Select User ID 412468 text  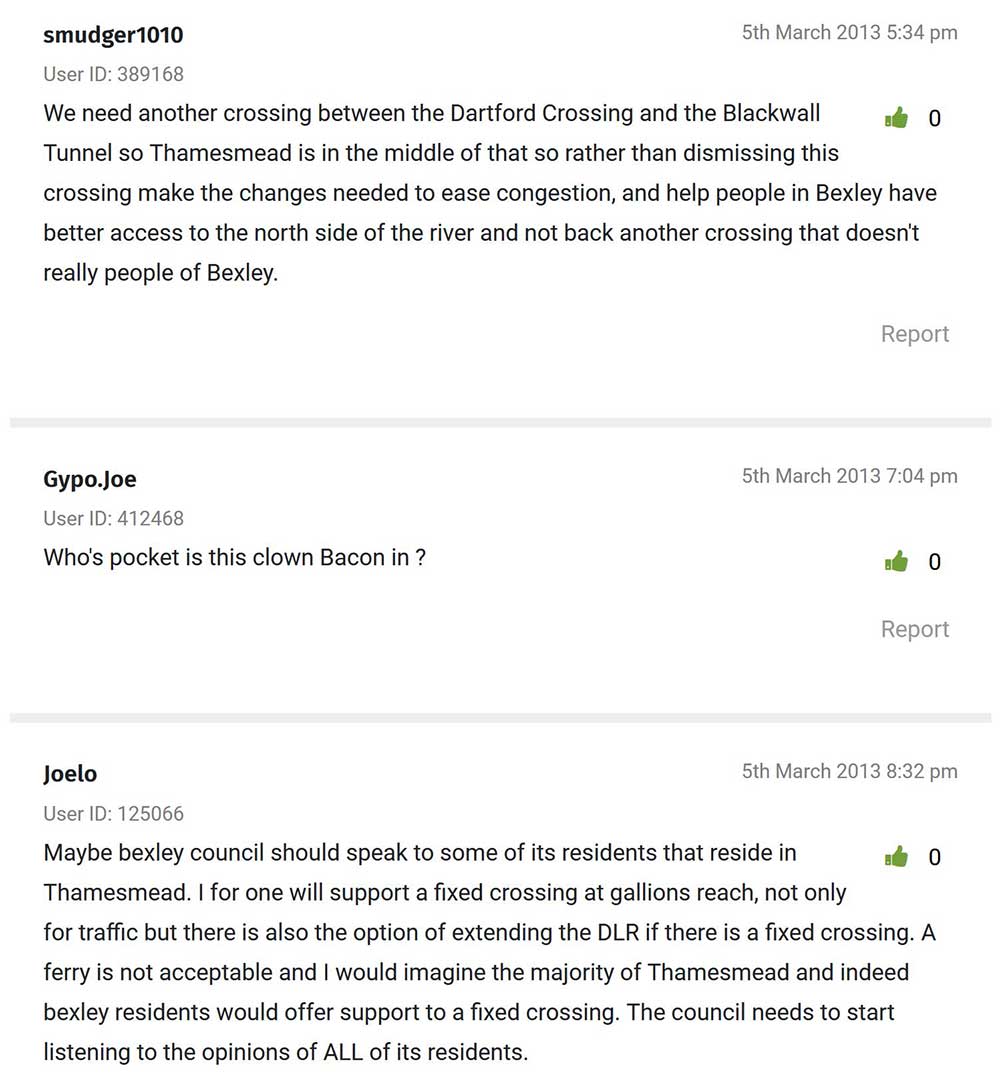tap(113, 518)
